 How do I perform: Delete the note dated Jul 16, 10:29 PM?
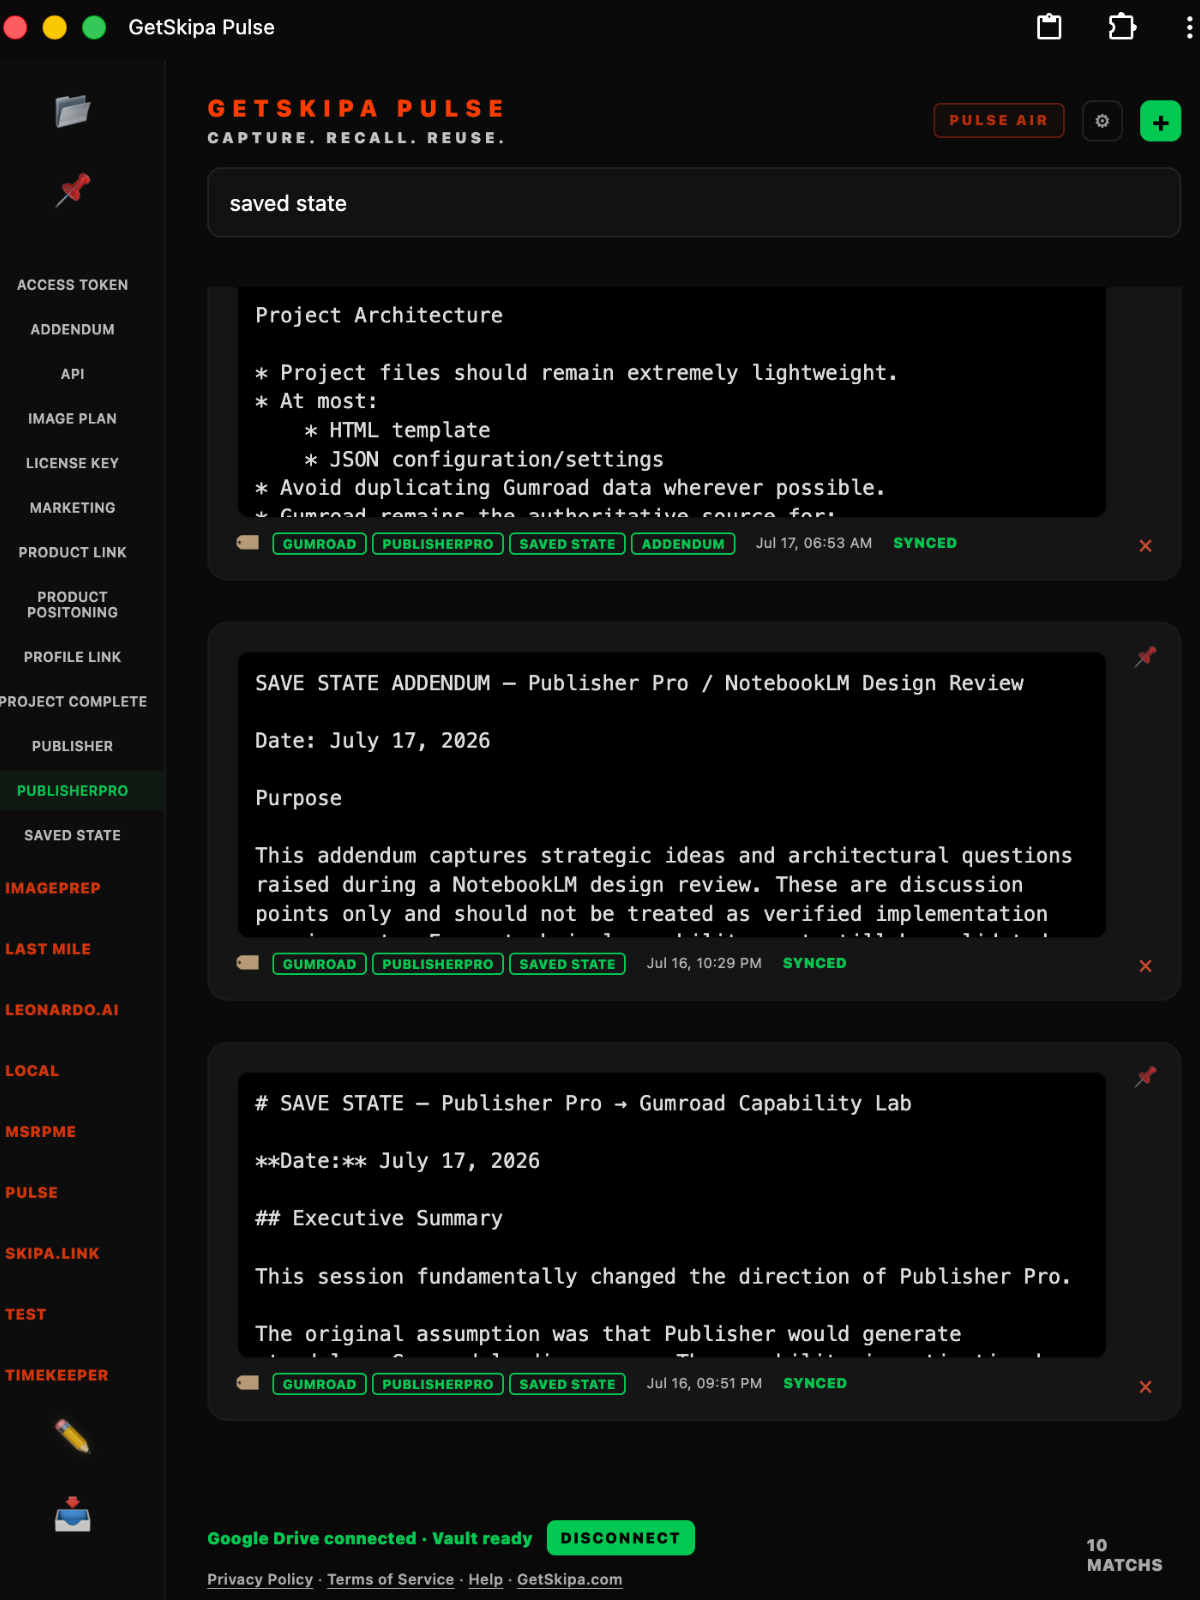click(x=1146, y=965)
